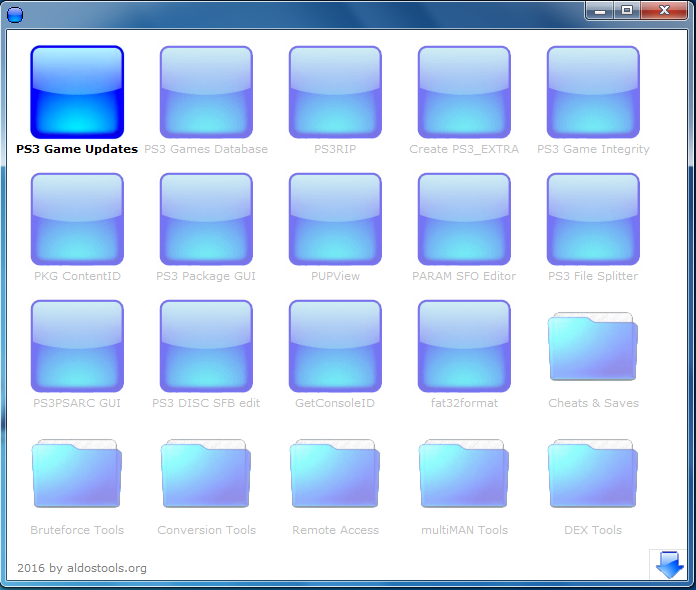The height and width of the screenshot is (590, 696).
Task: Click the PS3 Package GUI label
Action: (x=206, y=276)
